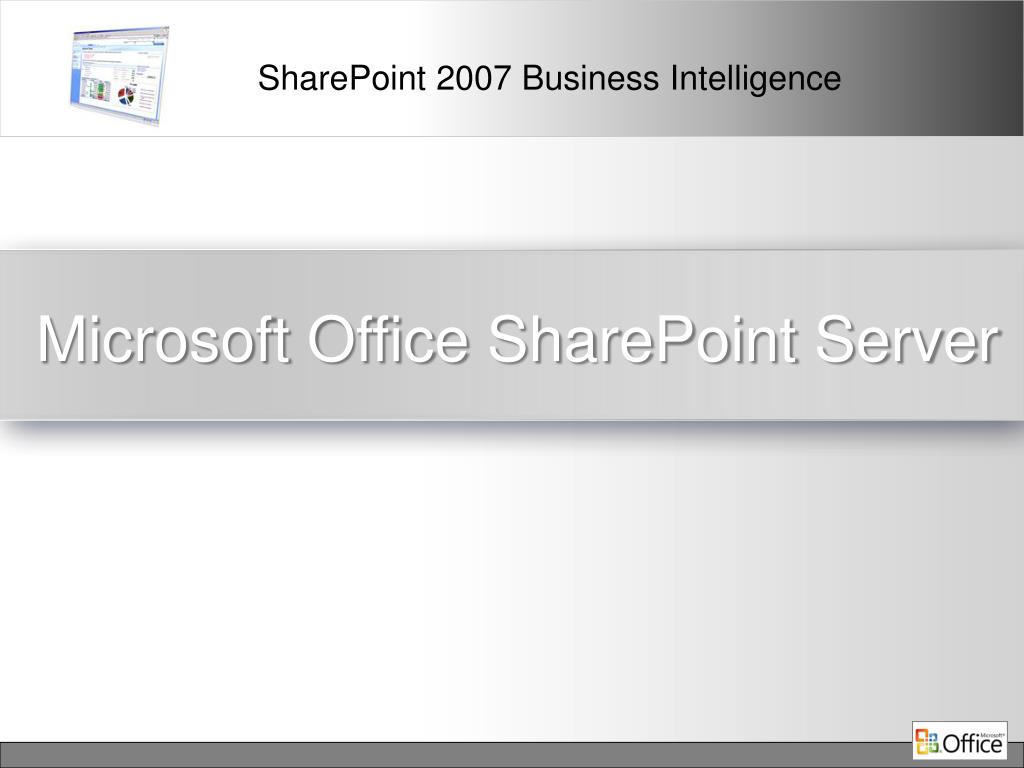Open the SharePoint dashboard screenshot thumbnail

tap(120, 76)
